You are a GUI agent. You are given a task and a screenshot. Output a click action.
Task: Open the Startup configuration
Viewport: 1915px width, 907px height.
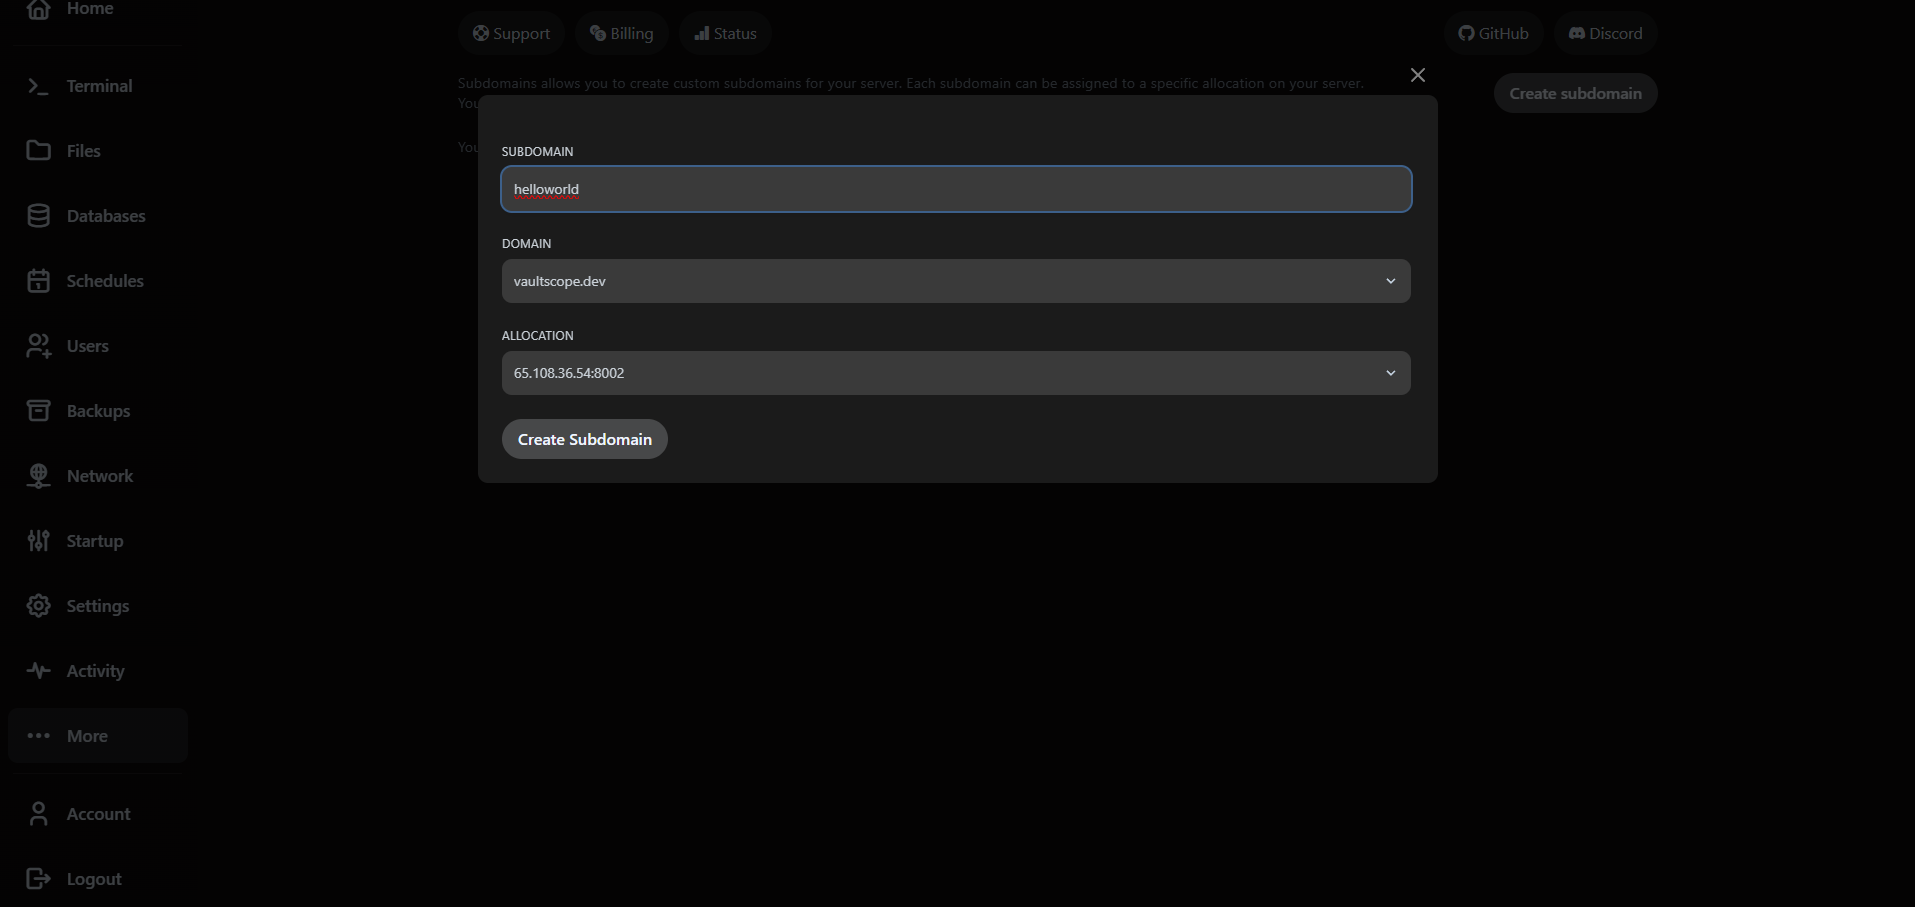tap(96, 541)
